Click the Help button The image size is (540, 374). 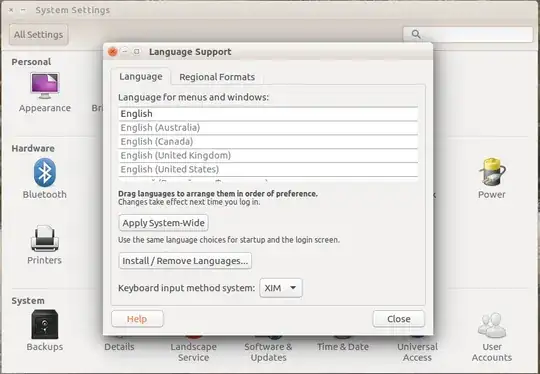tap(137, 319)
